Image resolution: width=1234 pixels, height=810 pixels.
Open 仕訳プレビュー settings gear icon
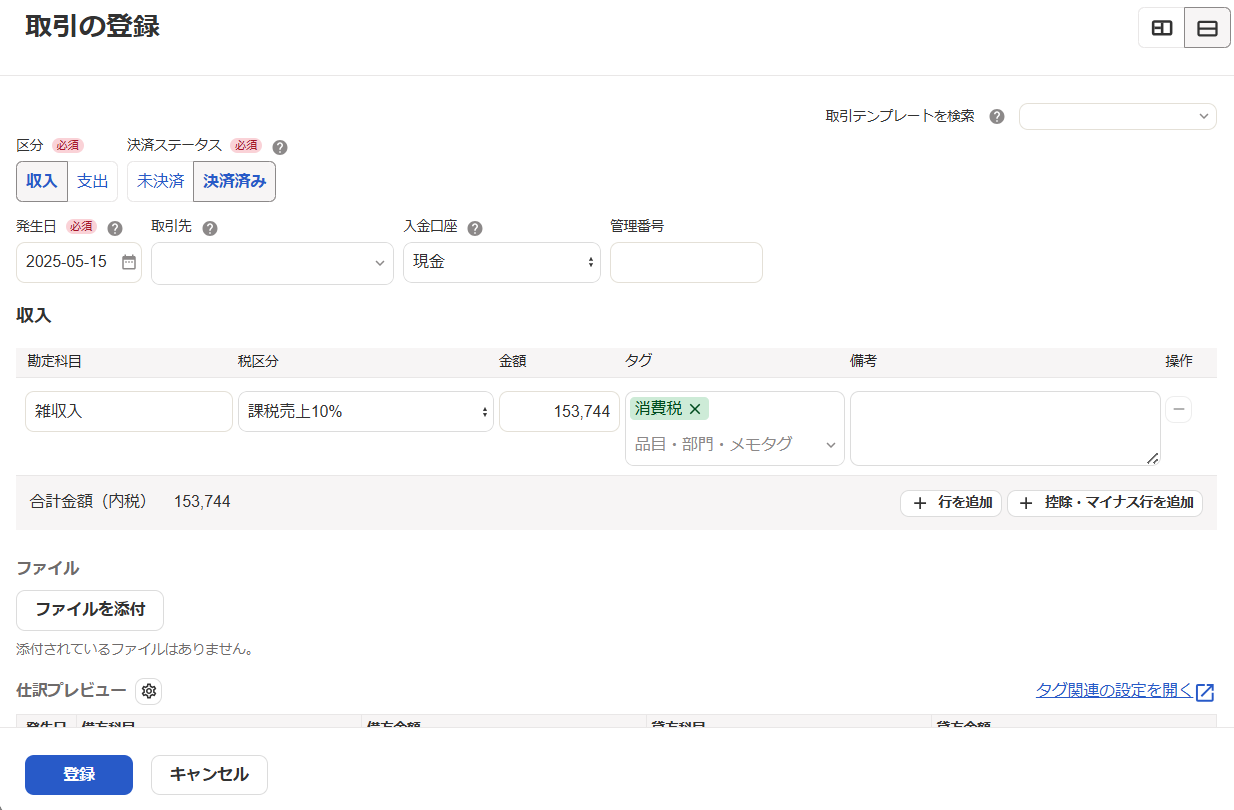(149, 691)
